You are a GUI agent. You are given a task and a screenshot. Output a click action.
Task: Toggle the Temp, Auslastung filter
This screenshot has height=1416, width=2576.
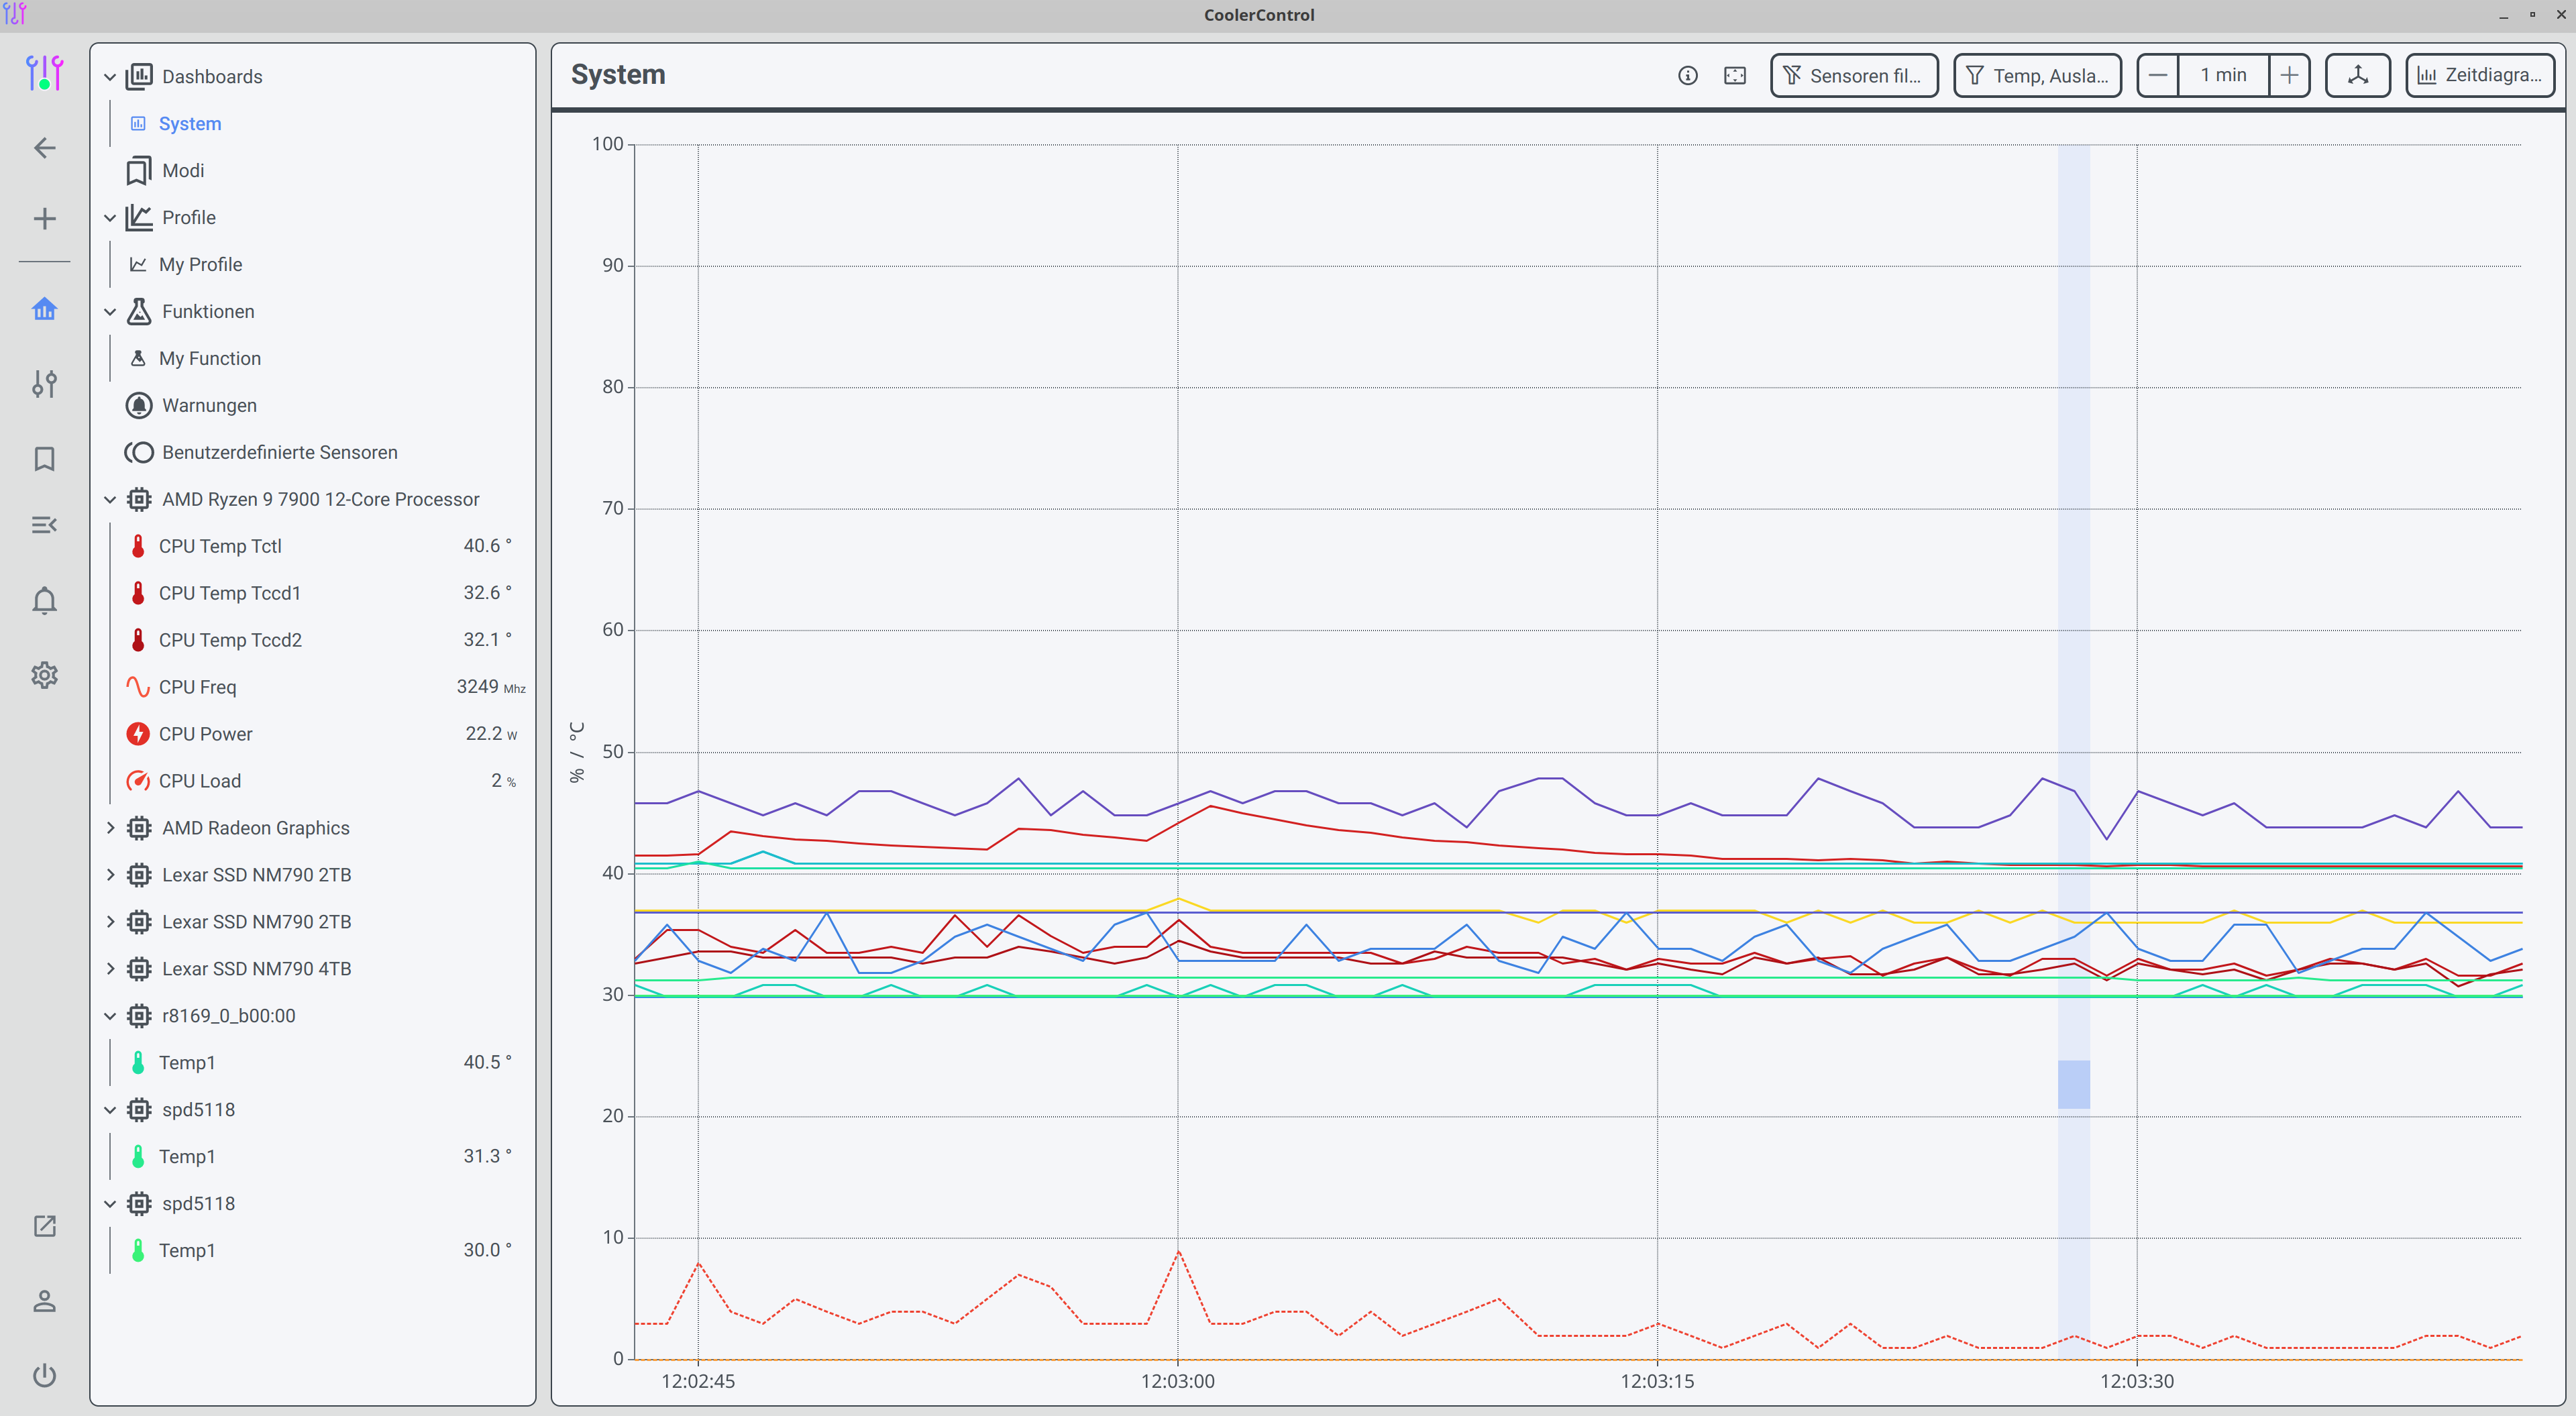[x=2036, y=75]
